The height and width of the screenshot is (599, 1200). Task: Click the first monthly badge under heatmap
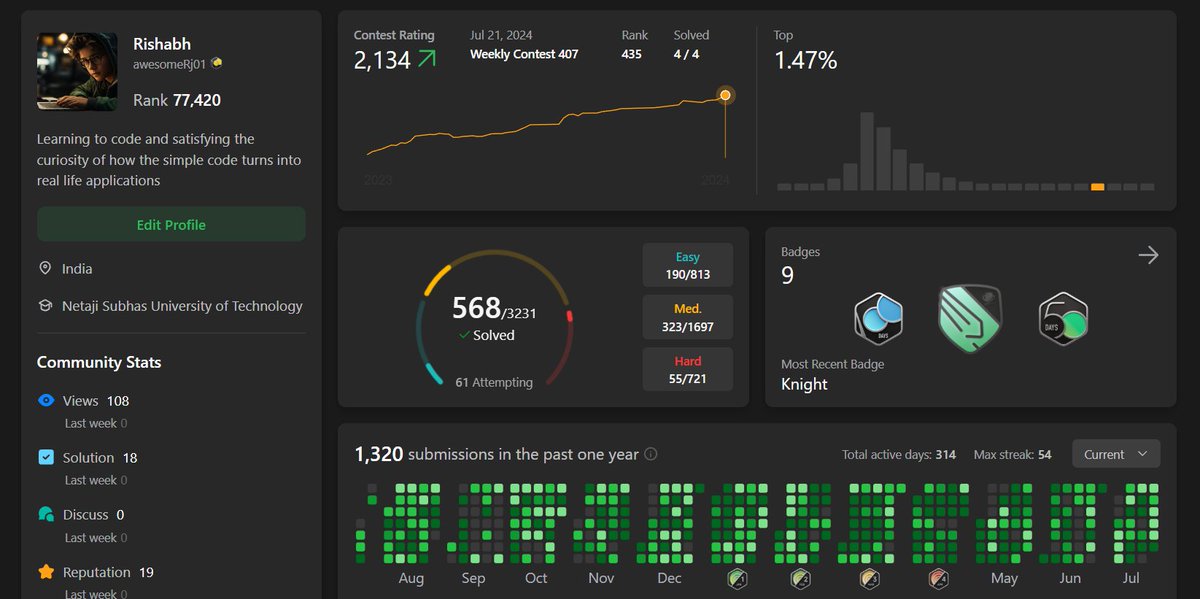[x=736, y=578]
